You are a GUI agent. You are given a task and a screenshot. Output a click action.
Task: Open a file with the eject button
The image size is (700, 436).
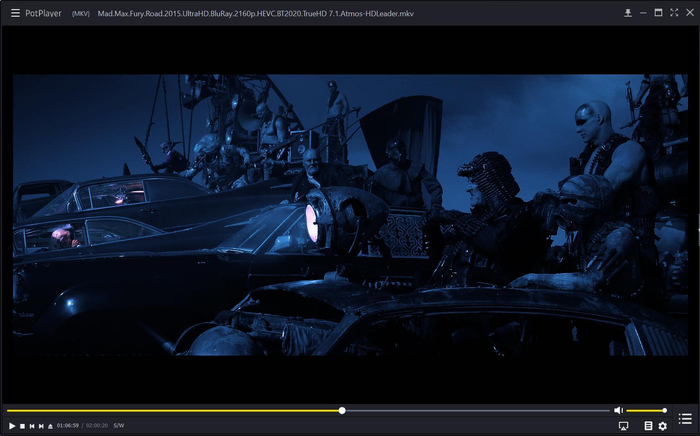[x=50, y=426]
